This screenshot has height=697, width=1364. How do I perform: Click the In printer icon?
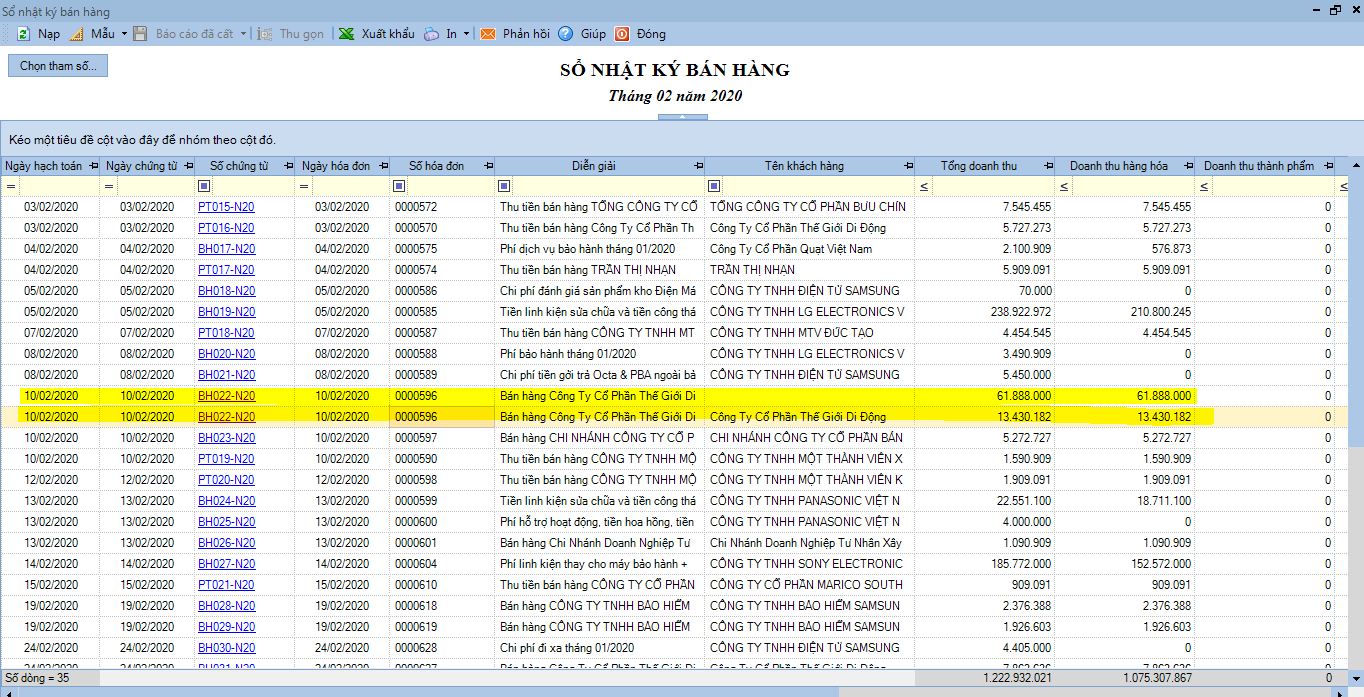(x=431, y=34)
